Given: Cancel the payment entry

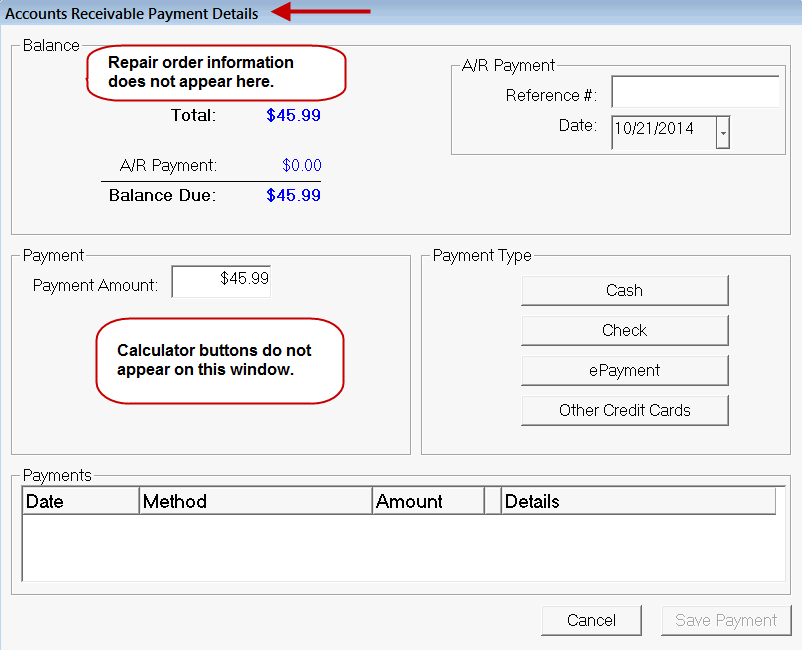Looking at the screenshot, I should (591, 620).
